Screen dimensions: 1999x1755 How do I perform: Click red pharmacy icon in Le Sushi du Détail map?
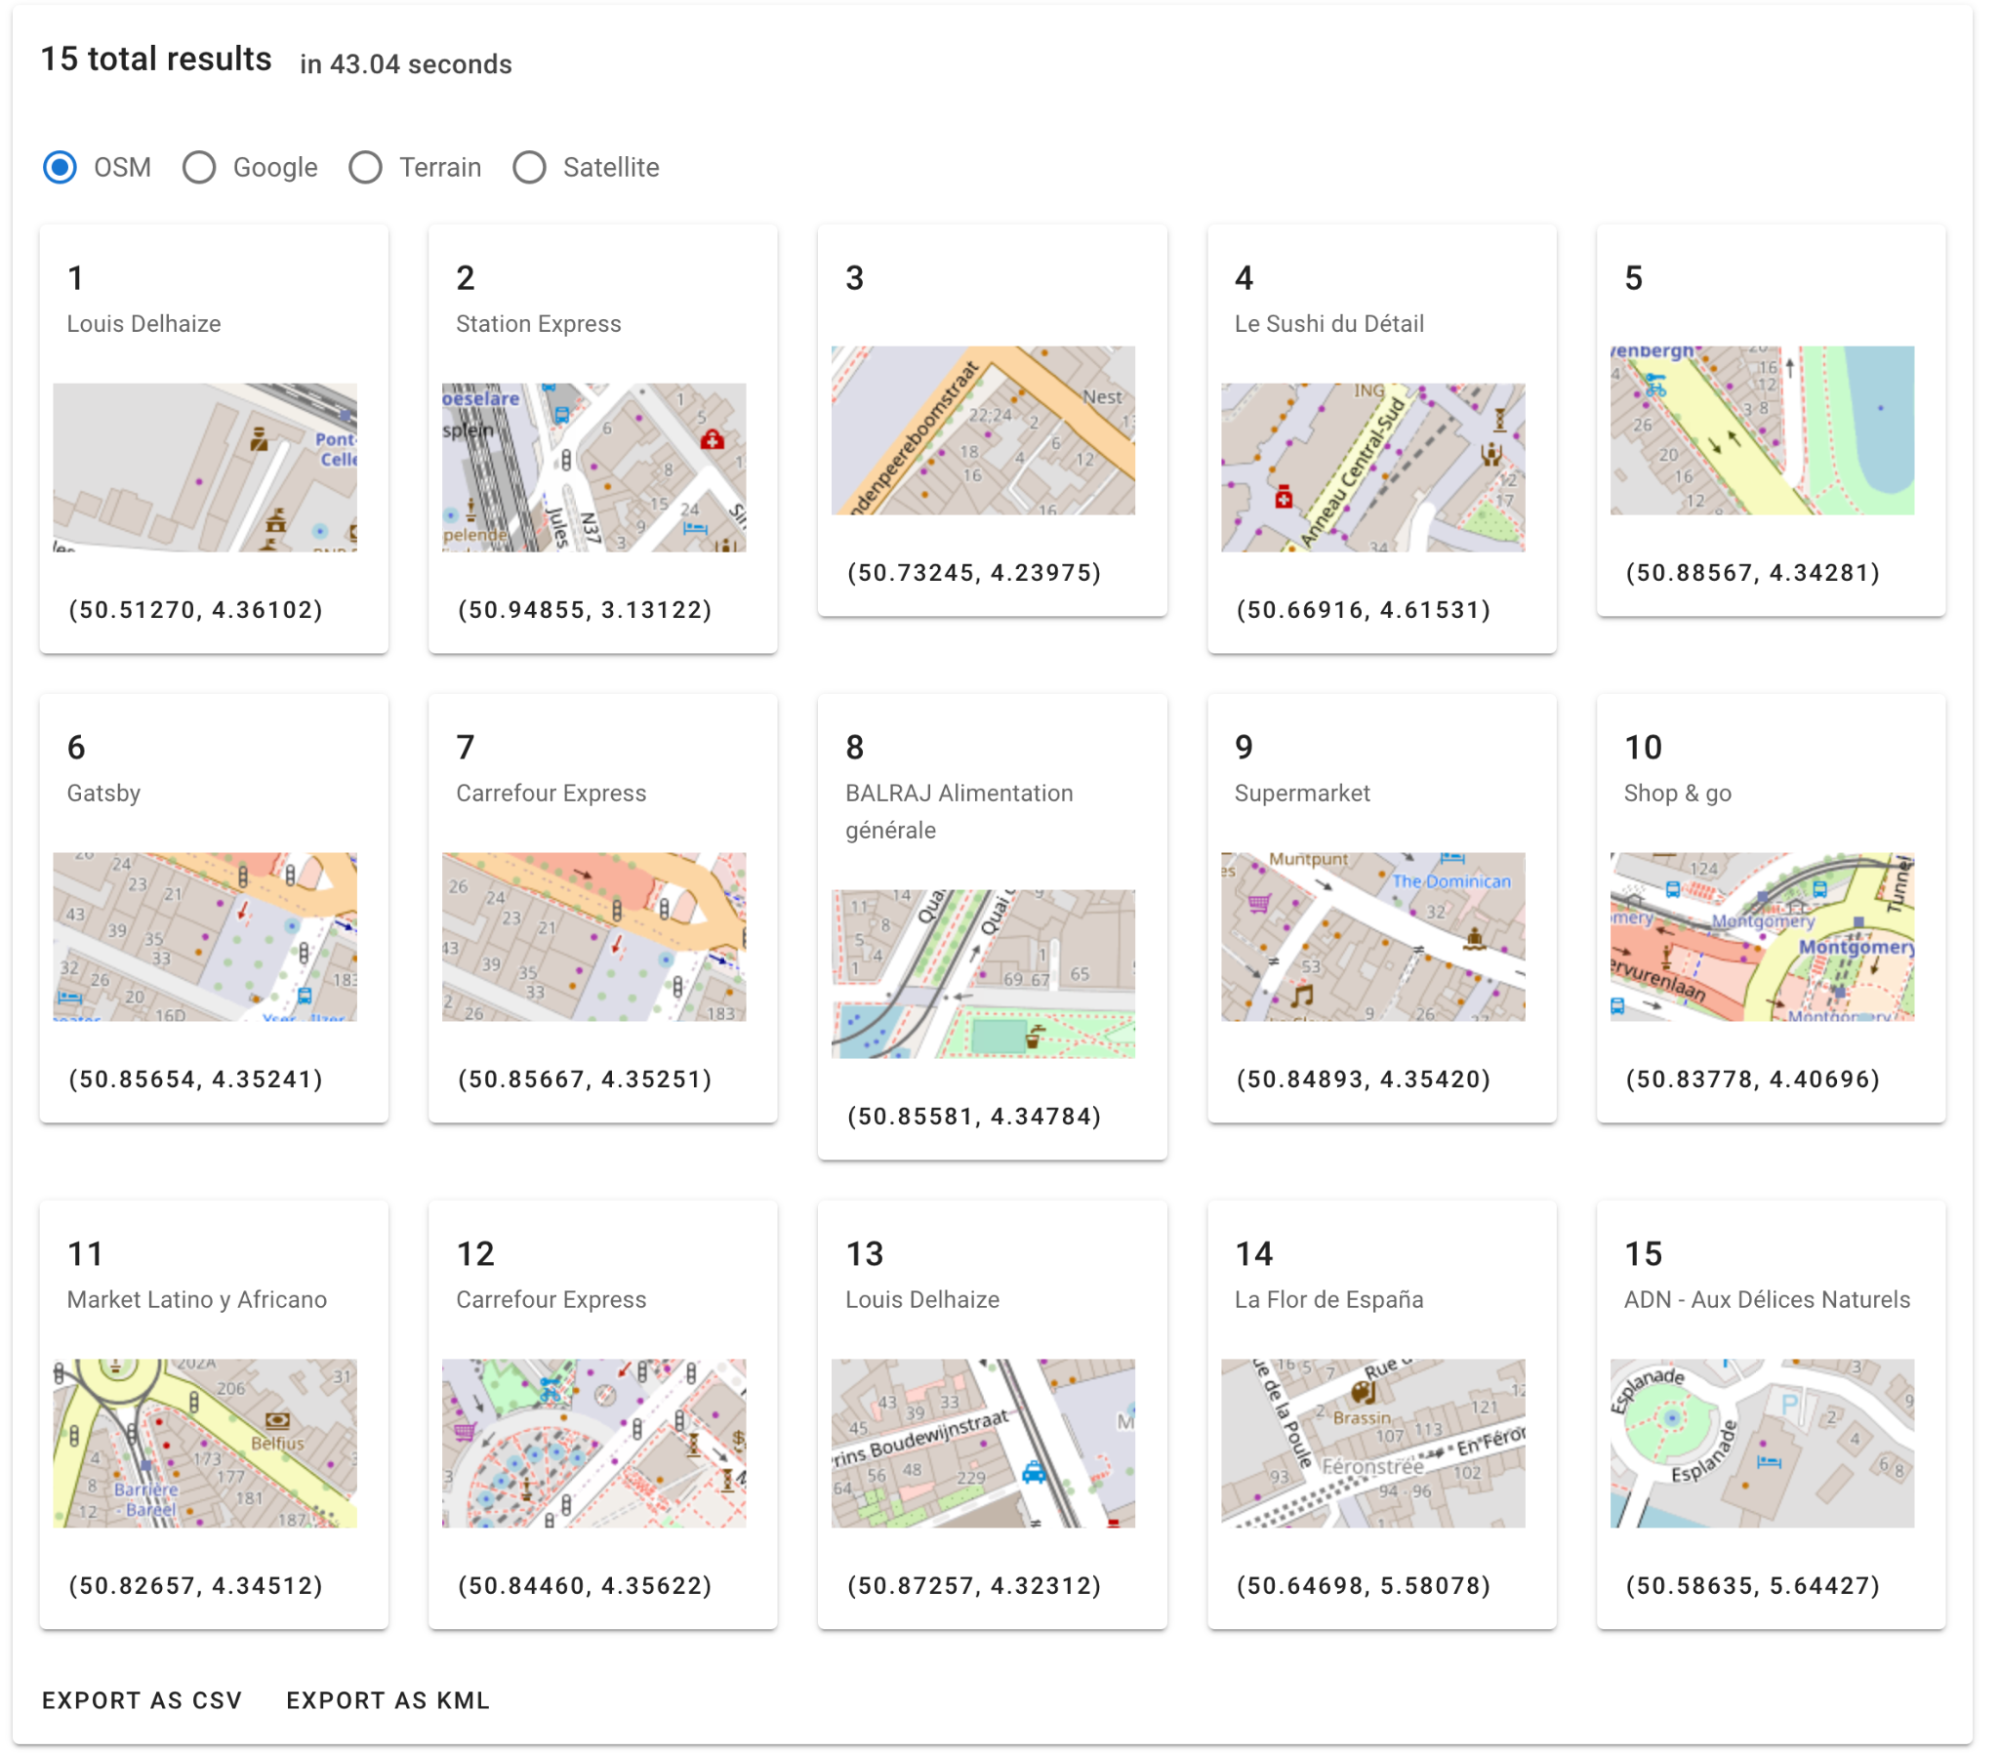click(1284, 496)
